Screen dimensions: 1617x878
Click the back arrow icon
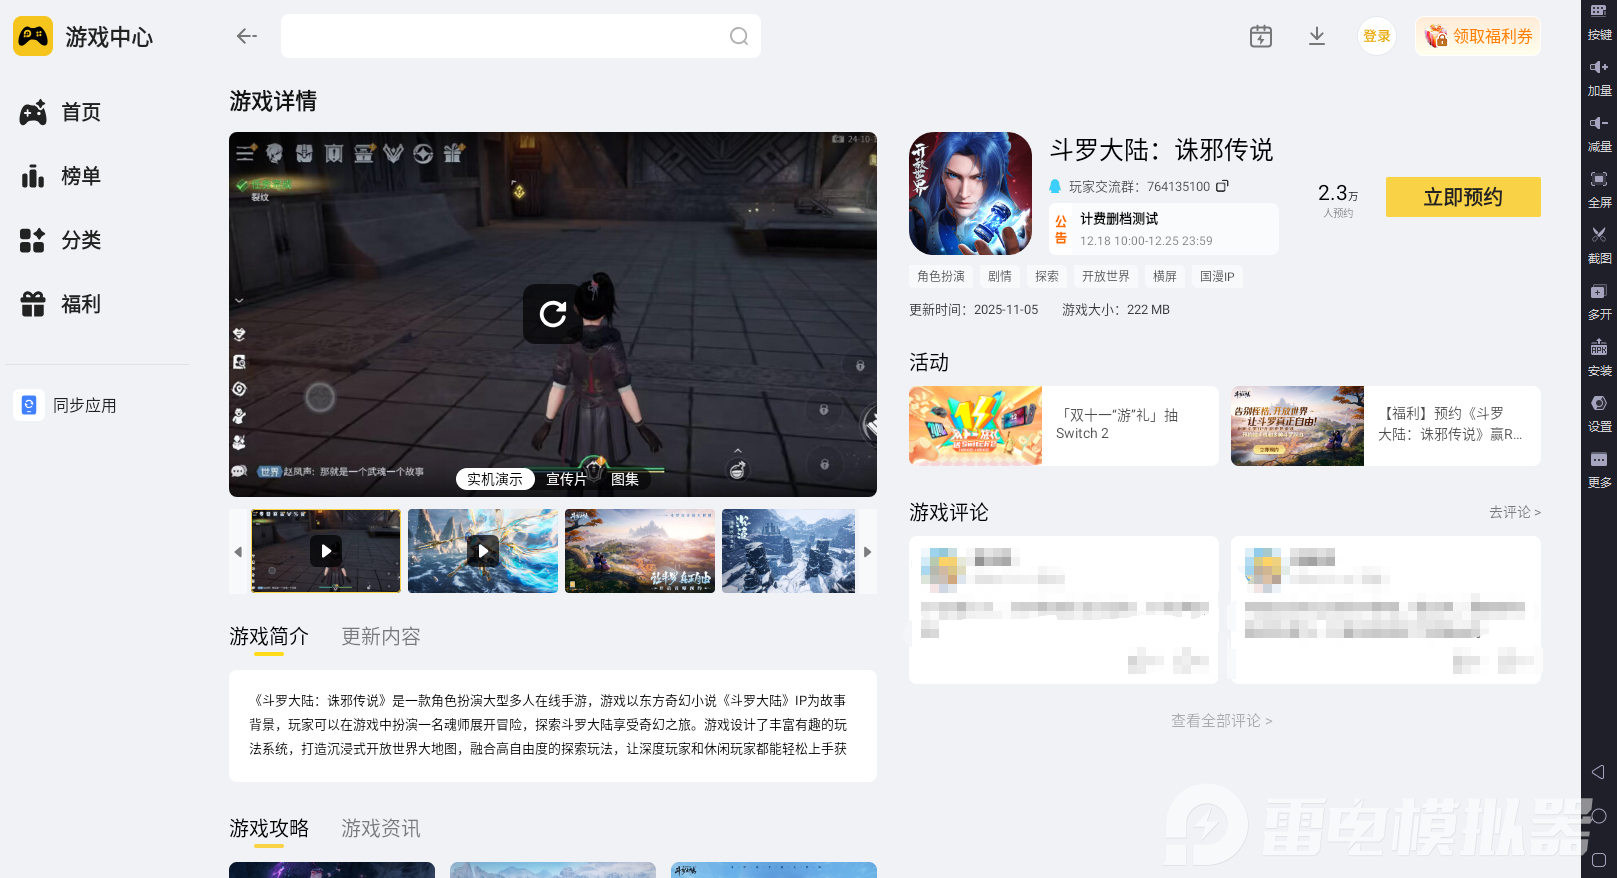point(246,36)
